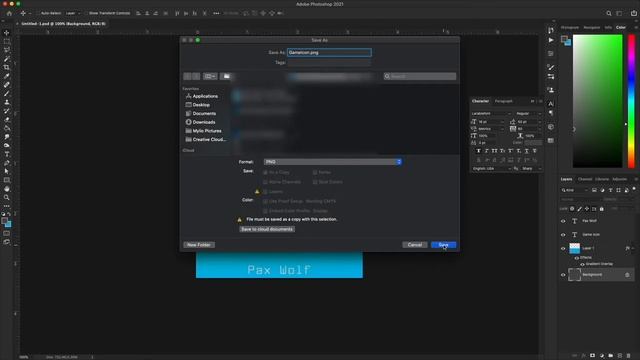Switch to the Channels tab
Viewport: 640px width, 360px height.
(x=584, y=179)
